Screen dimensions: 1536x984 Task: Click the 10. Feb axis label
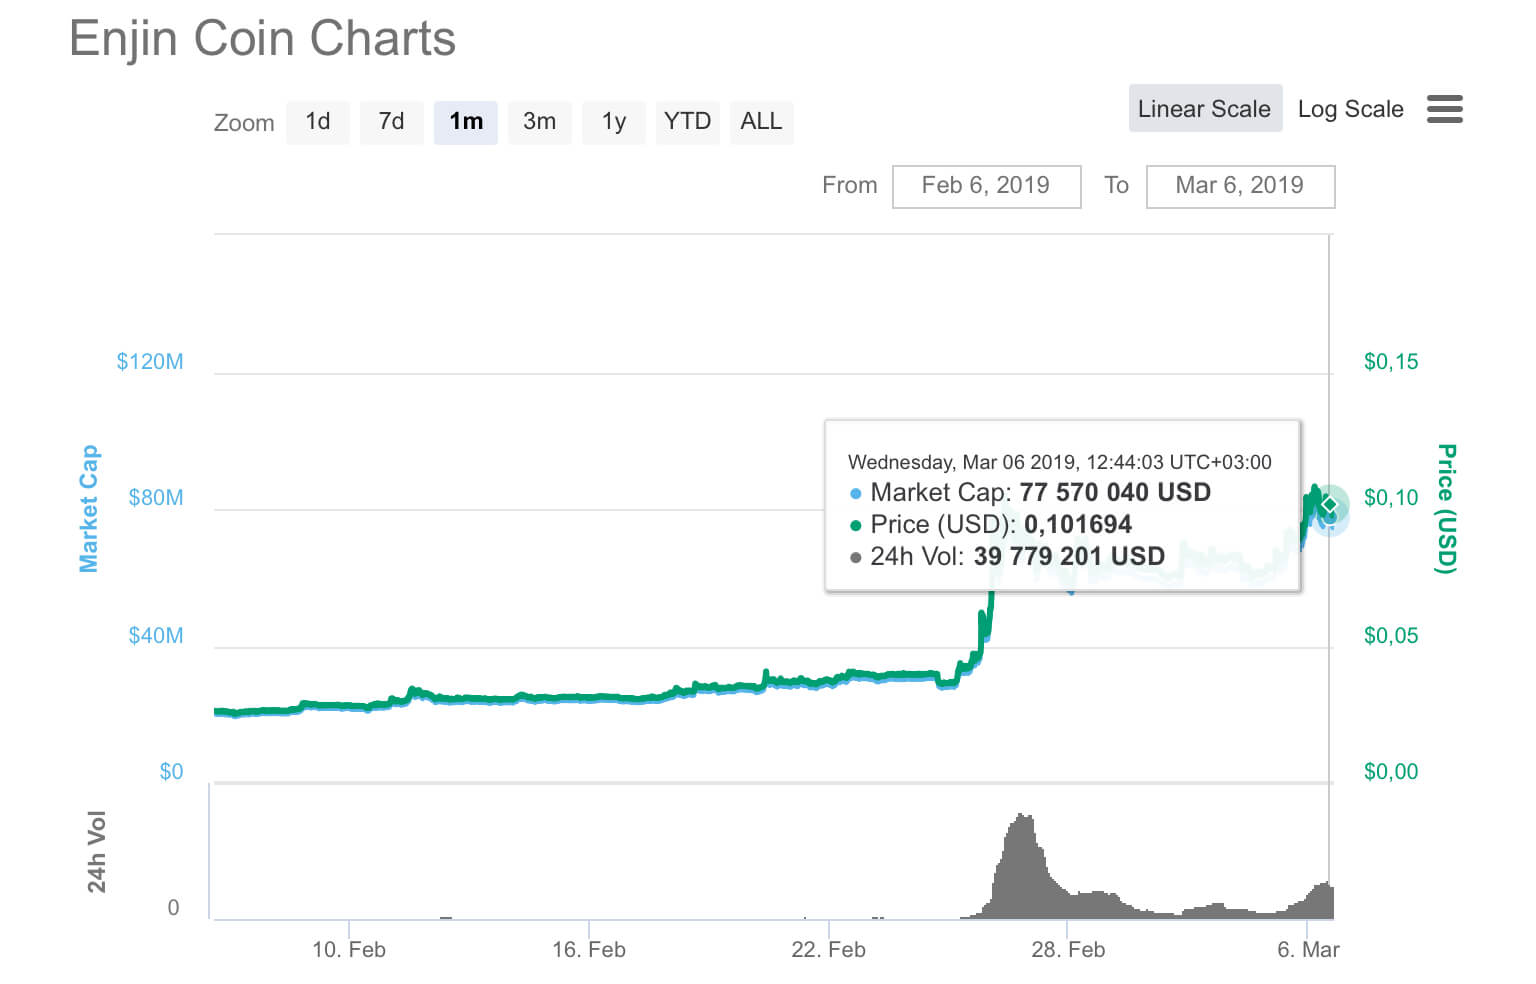pos(349,949)
